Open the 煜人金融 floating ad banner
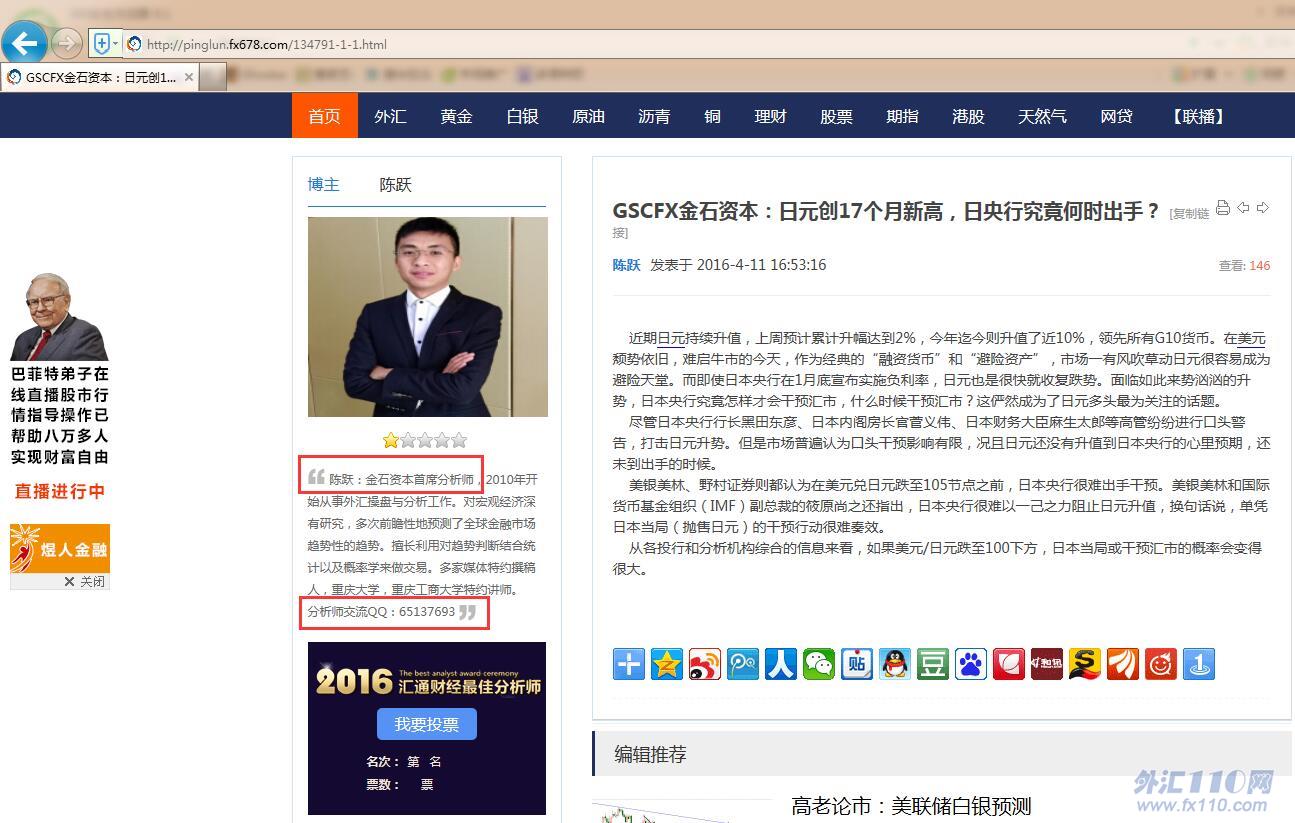This screenshot has height=823, width=1295. pos(60,548)
